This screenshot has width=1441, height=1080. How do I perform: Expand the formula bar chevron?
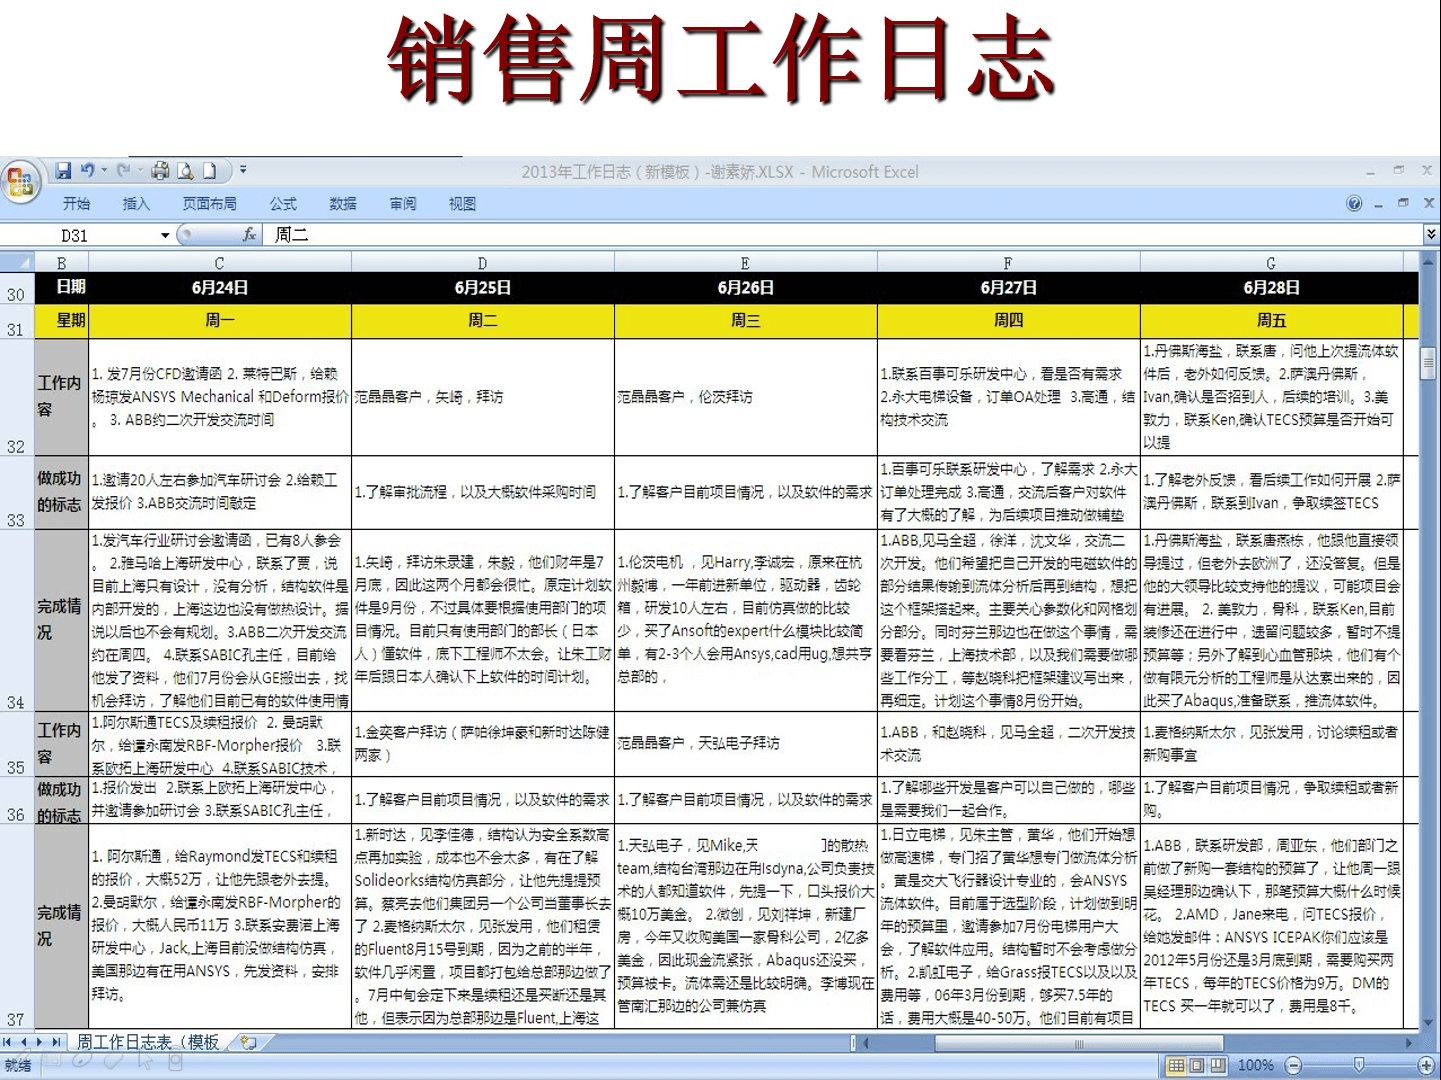point(1431,235)
